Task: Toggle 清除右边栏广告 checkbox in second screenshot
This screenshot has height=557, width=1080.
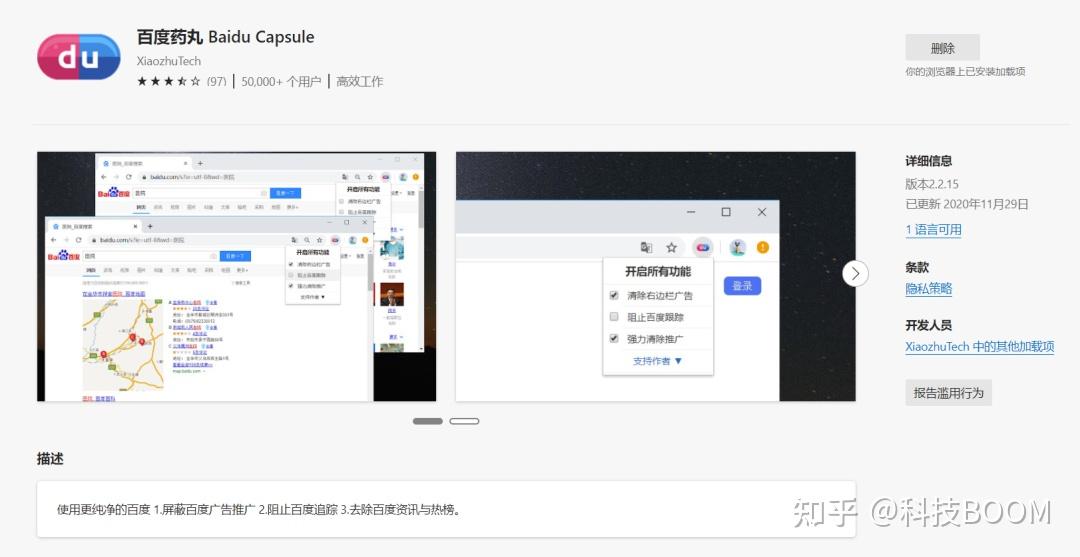Action: pos(614,295)
